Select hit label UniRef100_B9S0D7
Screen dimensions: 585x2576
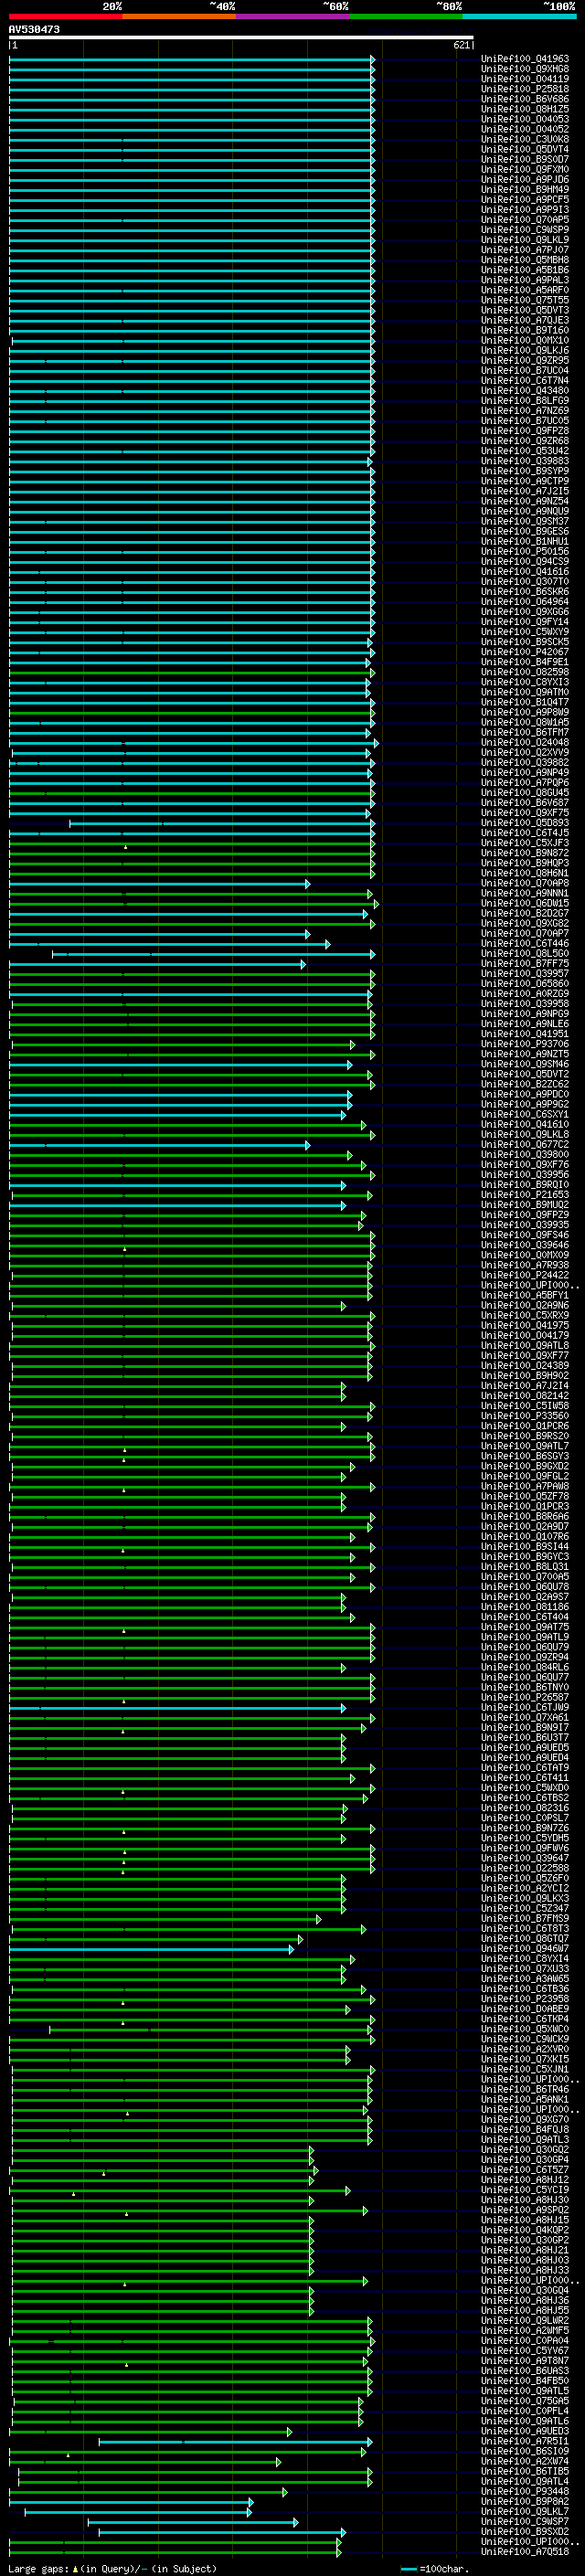pos(525,159)
